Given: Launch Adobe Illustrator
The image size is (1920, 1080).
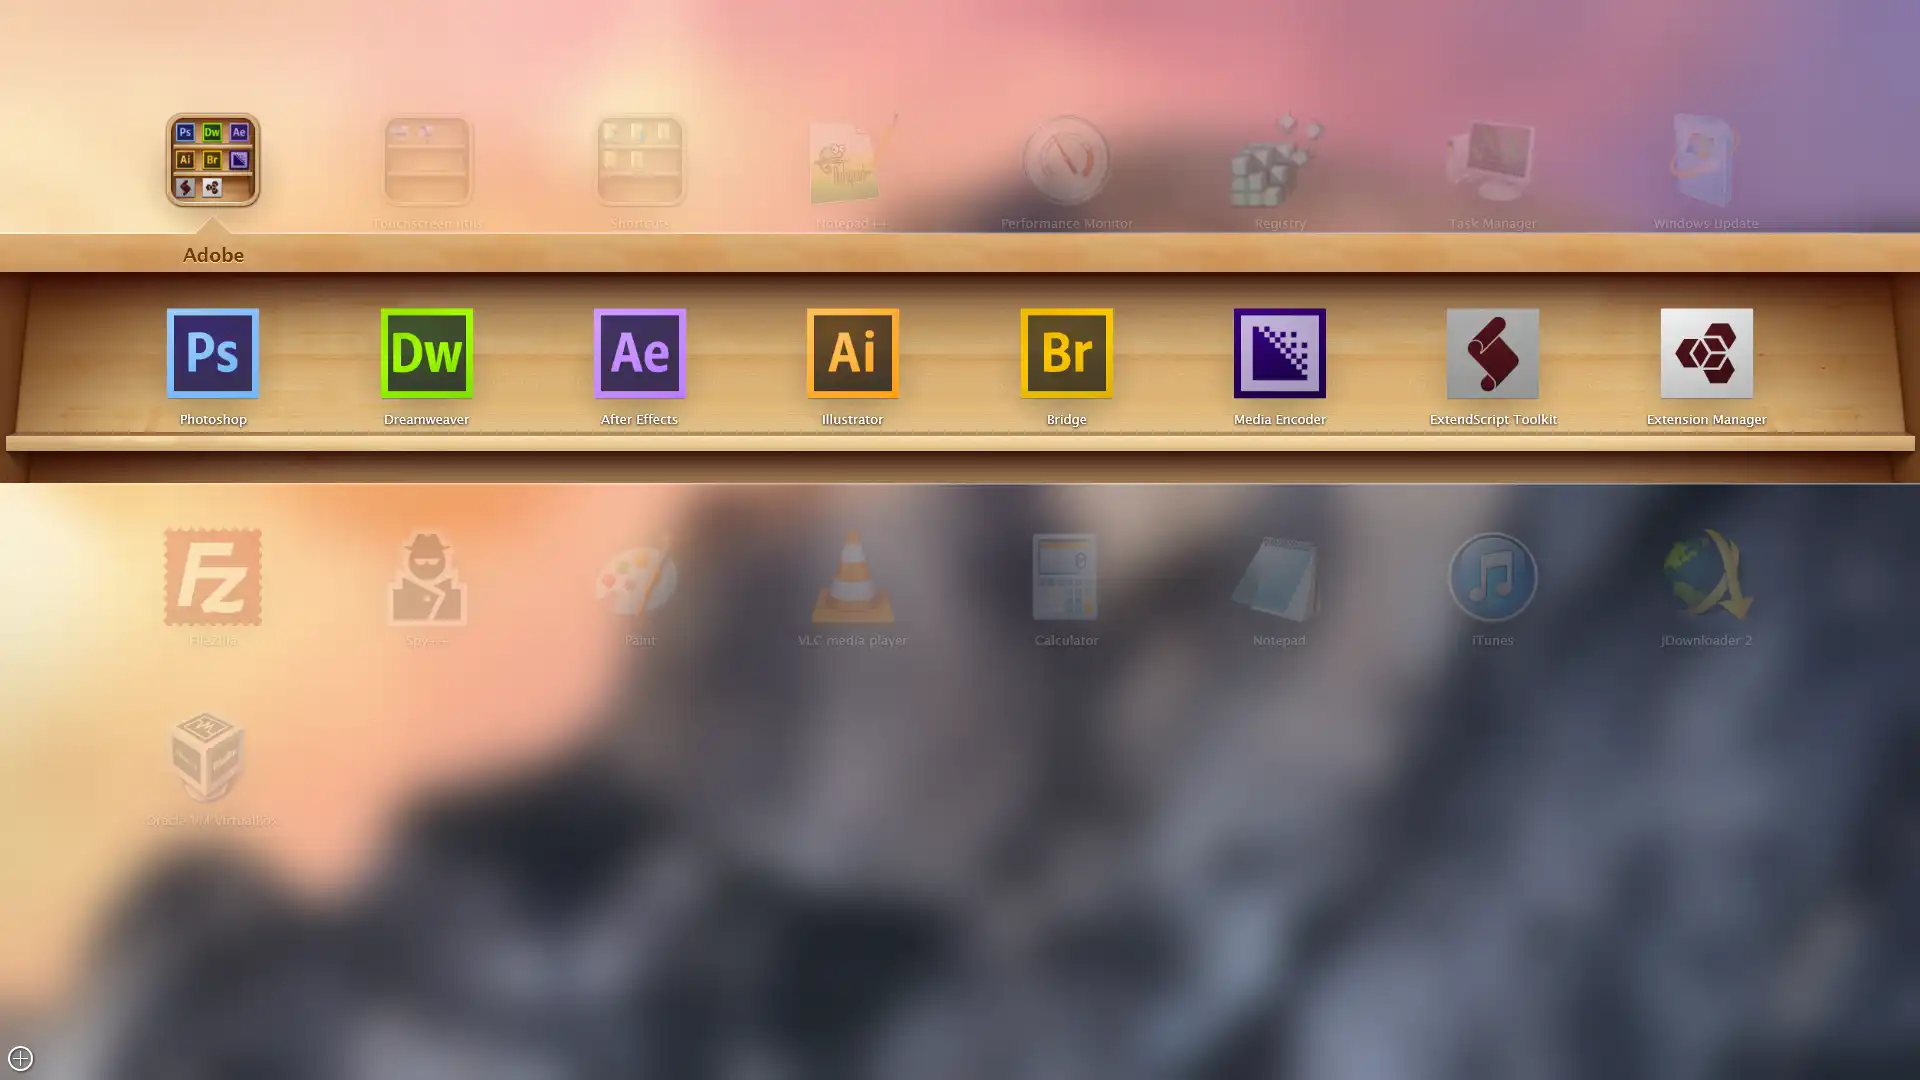Looking at the screenshot, I should coord(852,352).
